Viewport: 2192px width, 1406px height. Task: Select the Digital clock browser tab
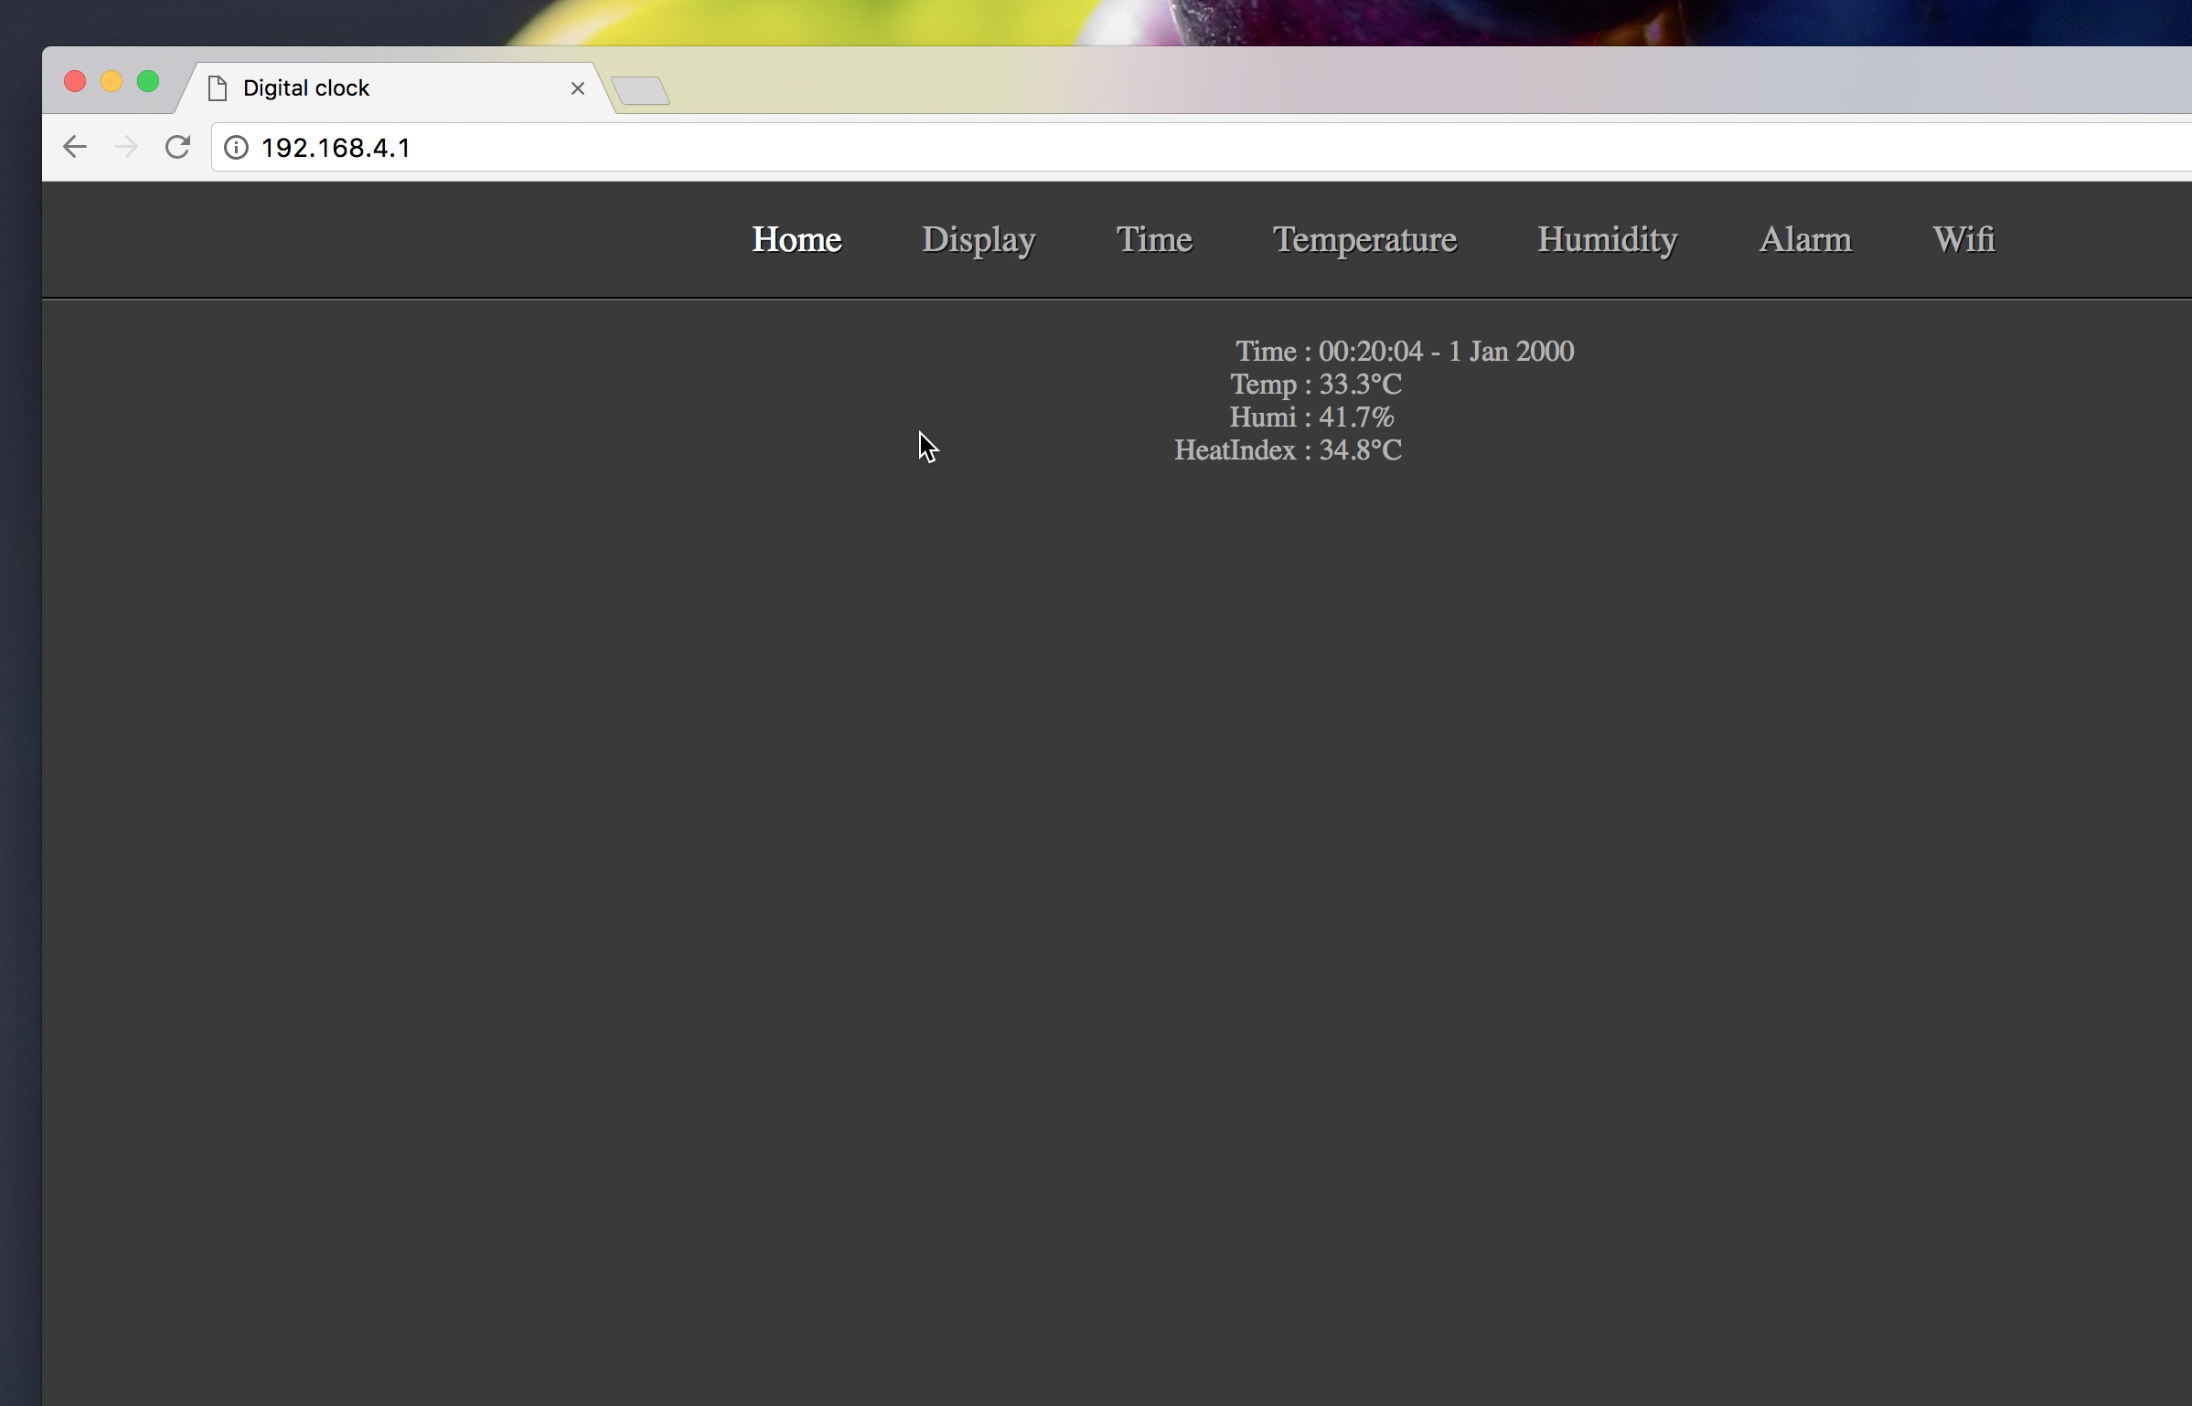pos(395,88)
